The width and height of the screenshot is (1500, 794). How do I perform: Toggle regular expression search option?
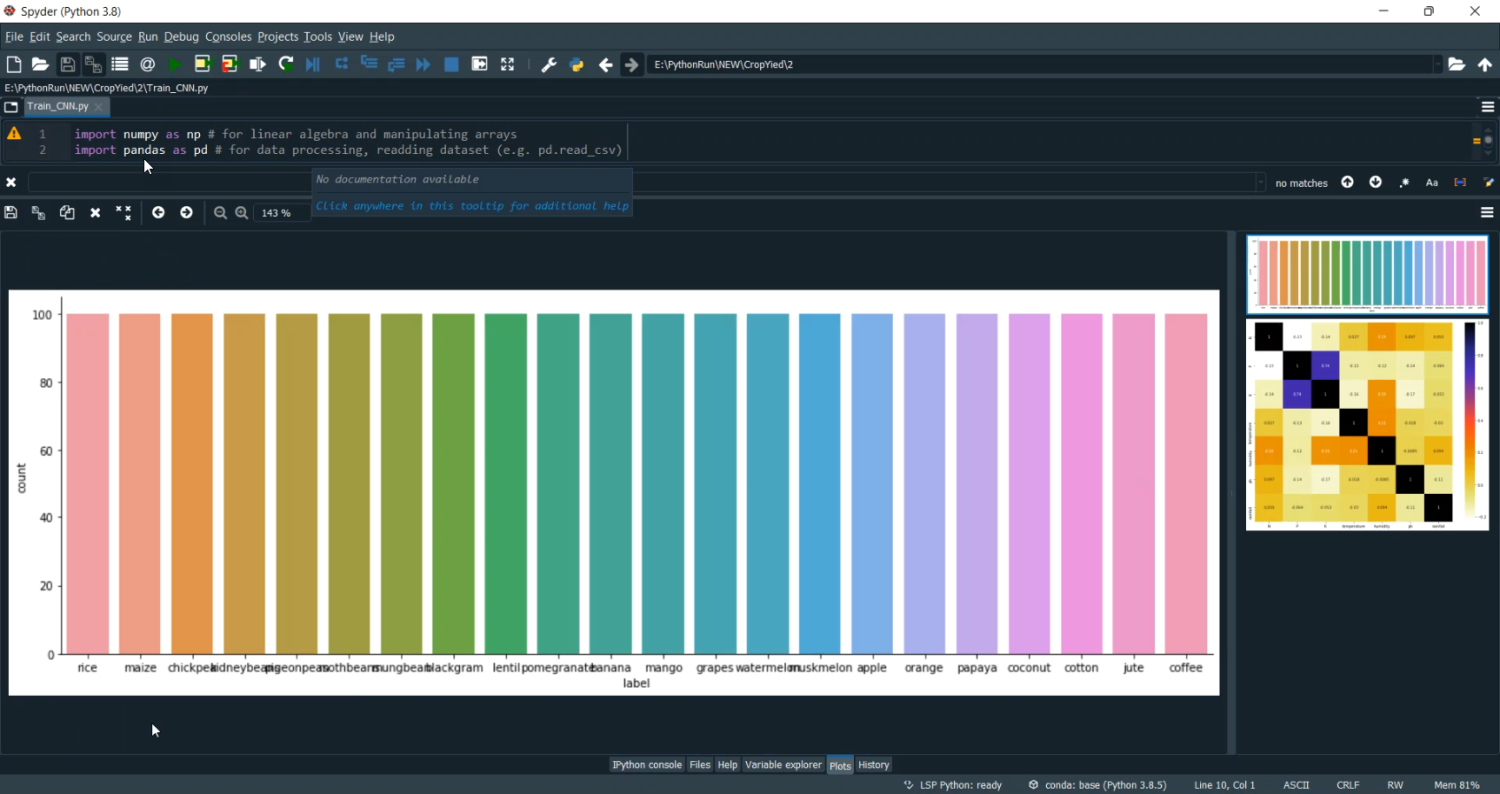click(1404, 183)
